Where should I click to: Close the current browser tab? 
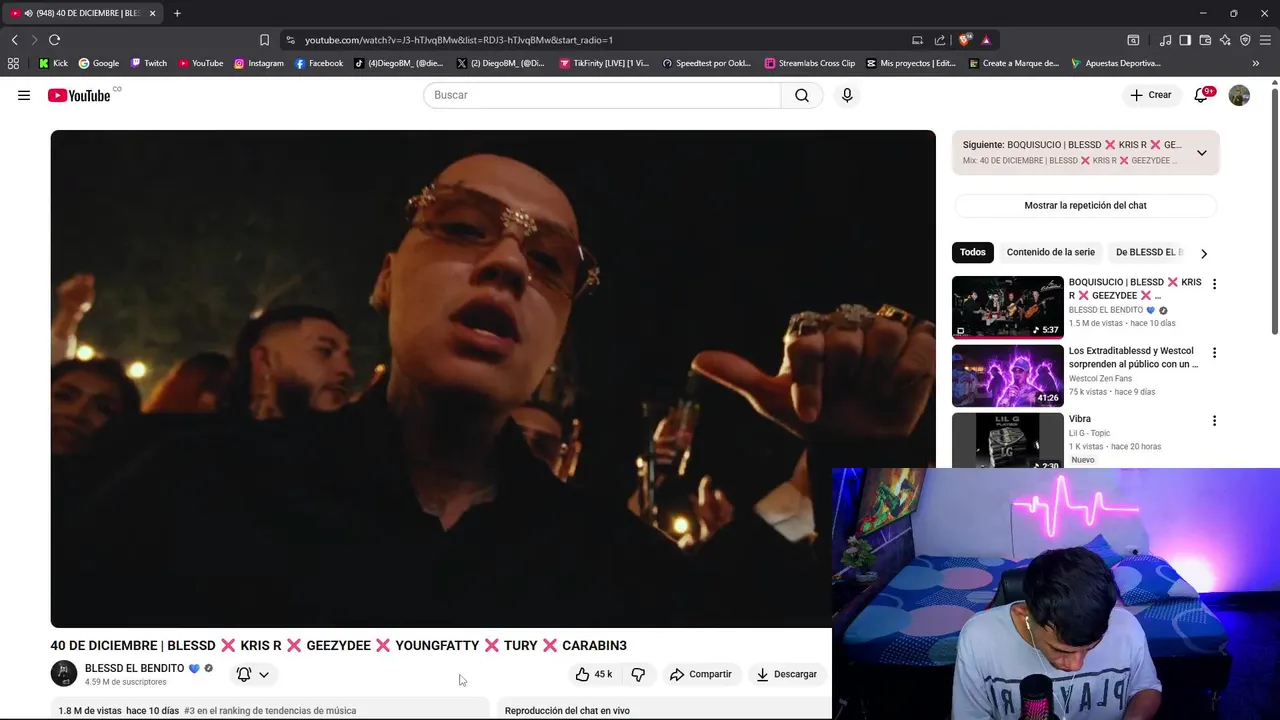click(x=152, y=13)
